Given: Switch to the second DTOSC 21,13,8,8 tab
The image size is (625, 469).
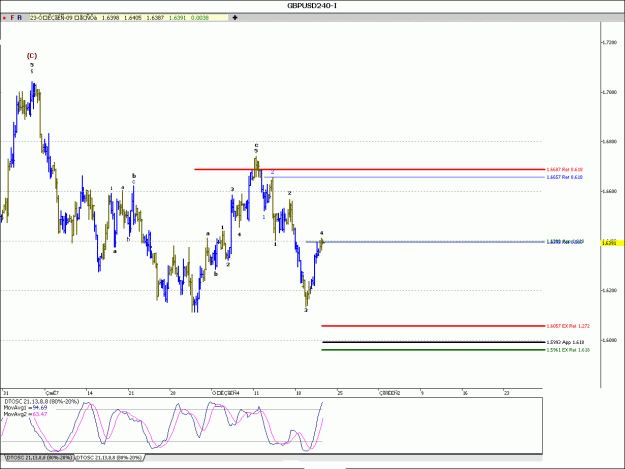Looking at the screenshot, I should click(x=109, y=457).
